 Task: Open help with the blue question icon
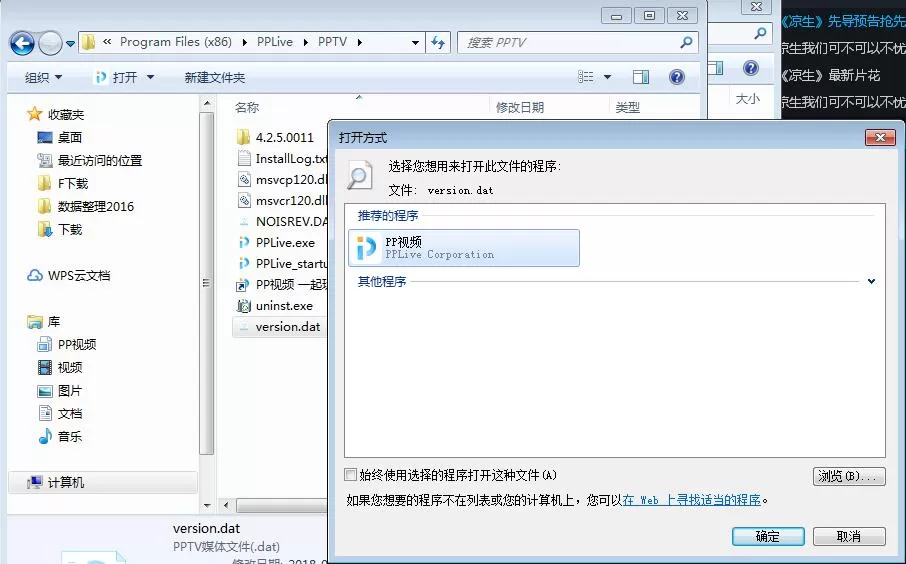(x=677, y=77)
